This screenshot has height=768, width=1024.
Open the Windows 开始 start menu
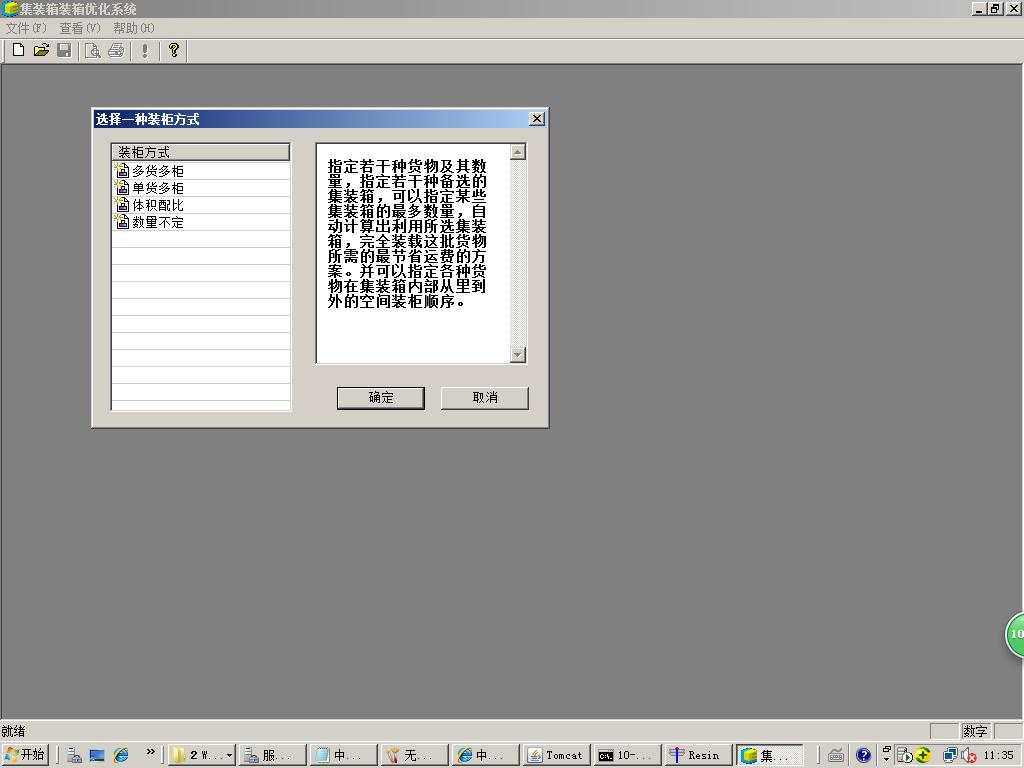coord(26,755)
